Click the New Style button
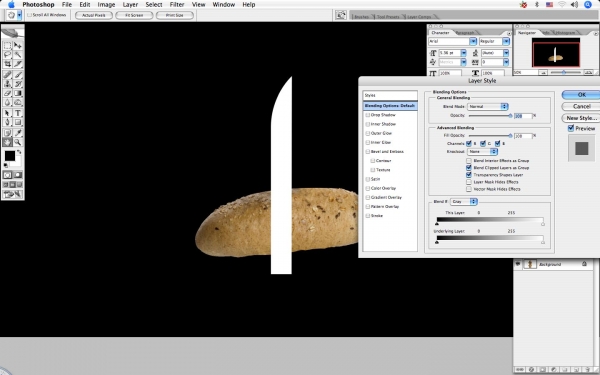The width and height of the screenshot is (600, 375). (581, 118)
